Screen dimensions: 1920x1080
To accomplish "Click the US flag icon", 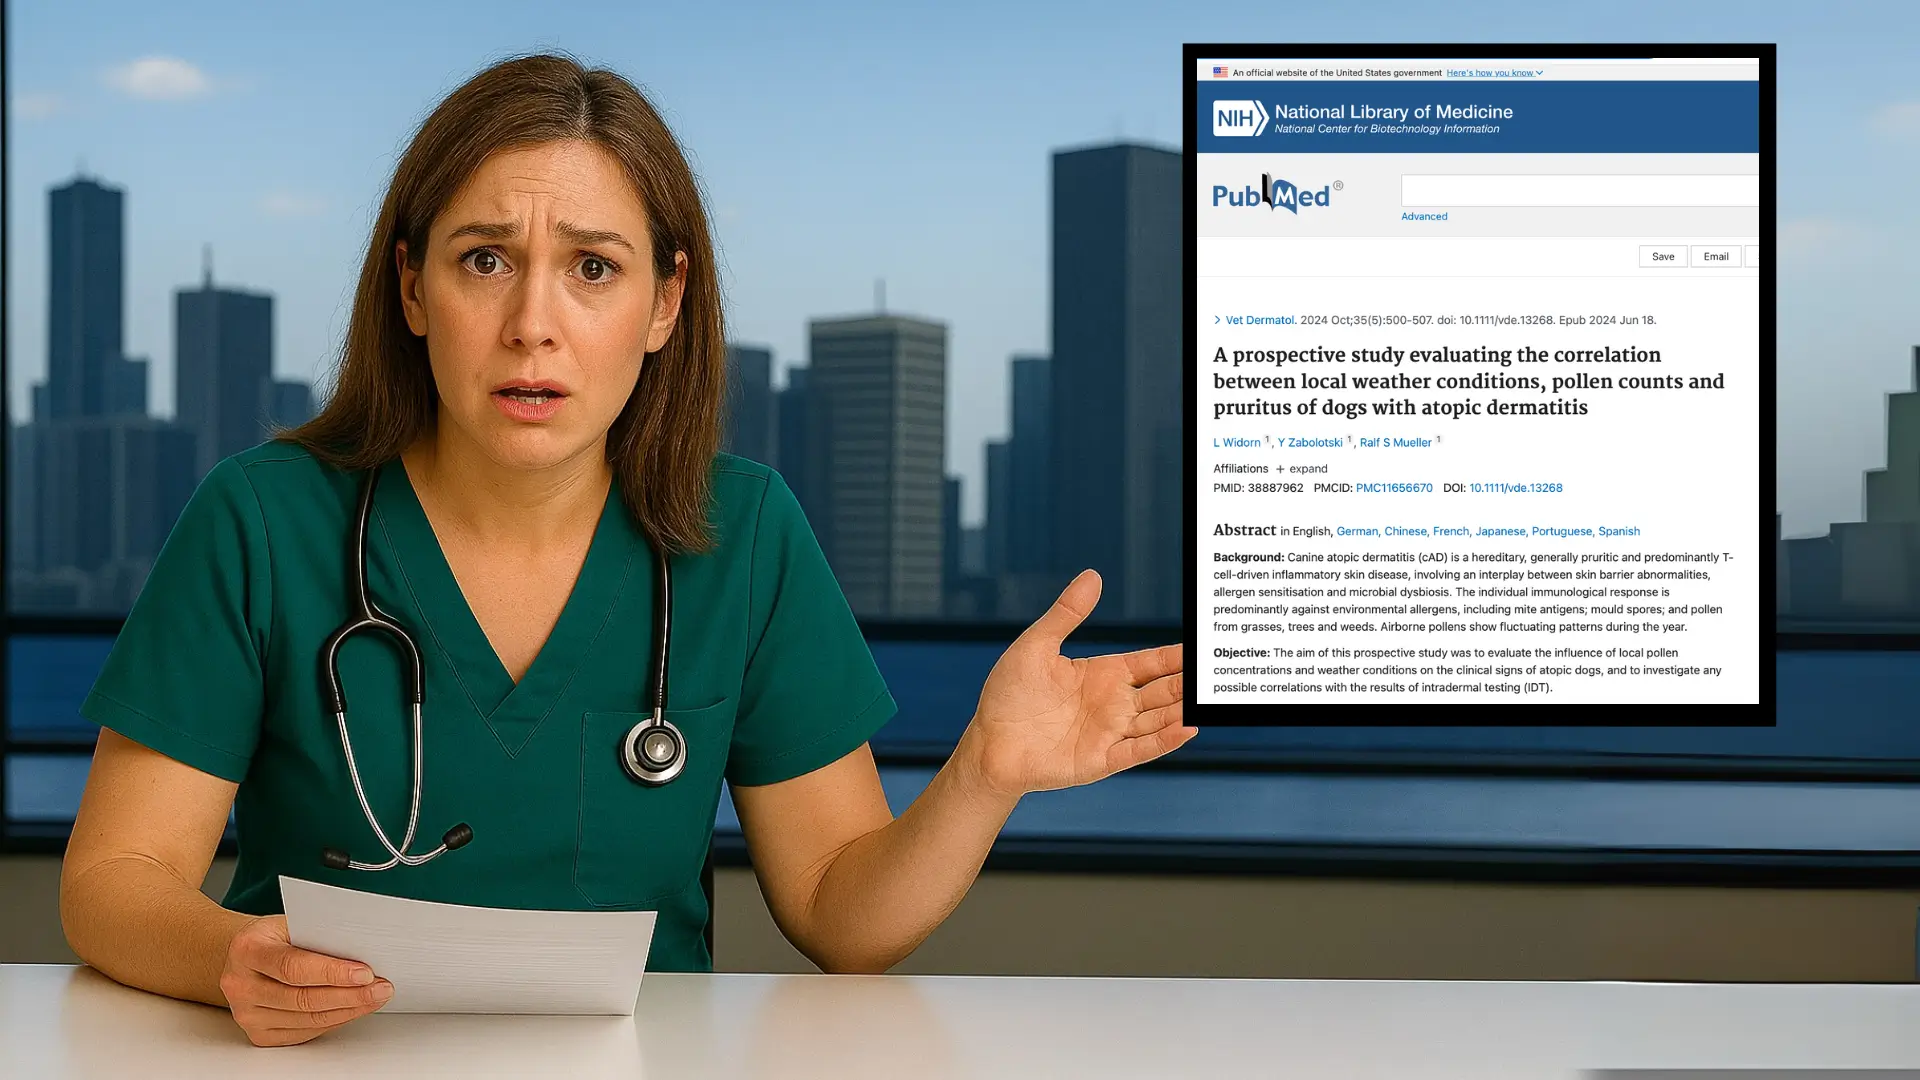I will (x=1220, y=73).
